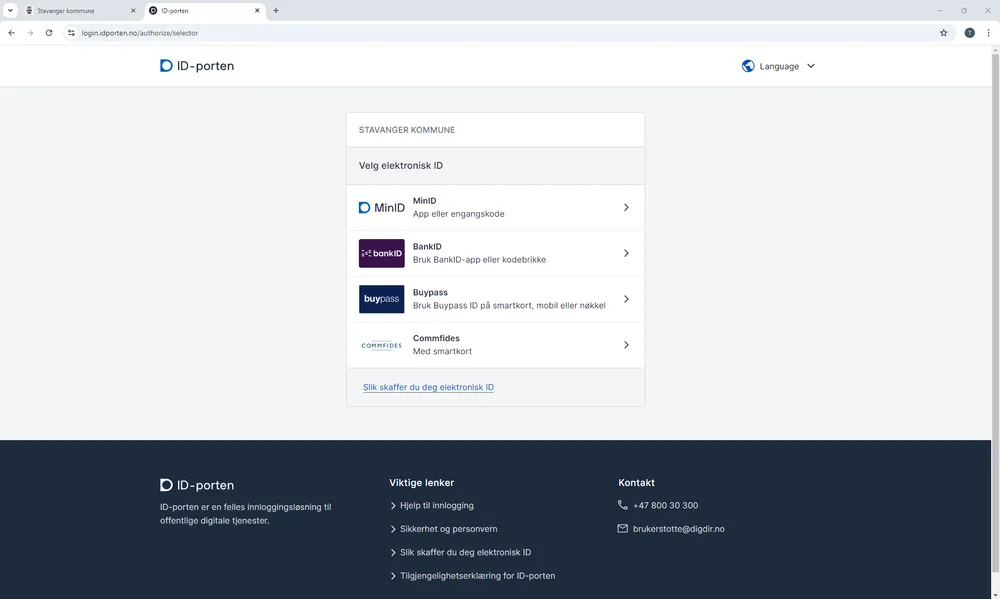Image resolution: width=1000 pixels, height=599 pixels.
Task: Expand the Language dropdown chevron
Action: tap(811, 66)
